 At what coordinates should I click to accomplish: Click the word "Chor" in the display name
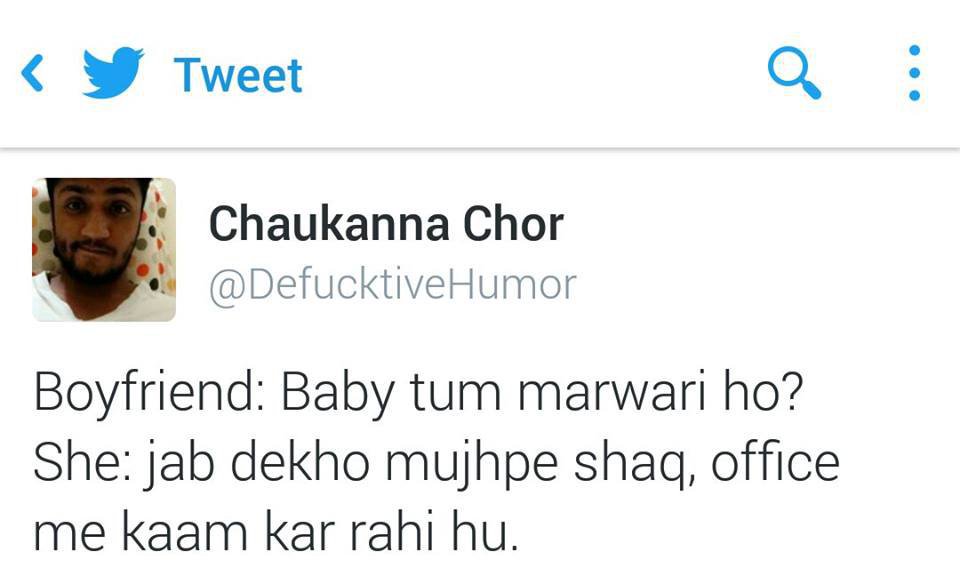point(513,224)
